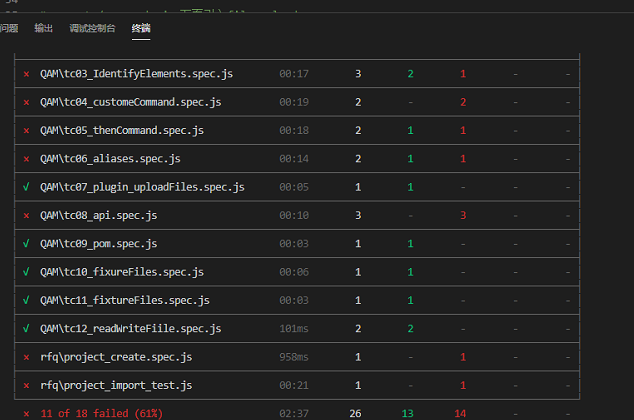
Task: Click the red X next to tc04_customeCommand.spec.js
Action: [26, 102]
